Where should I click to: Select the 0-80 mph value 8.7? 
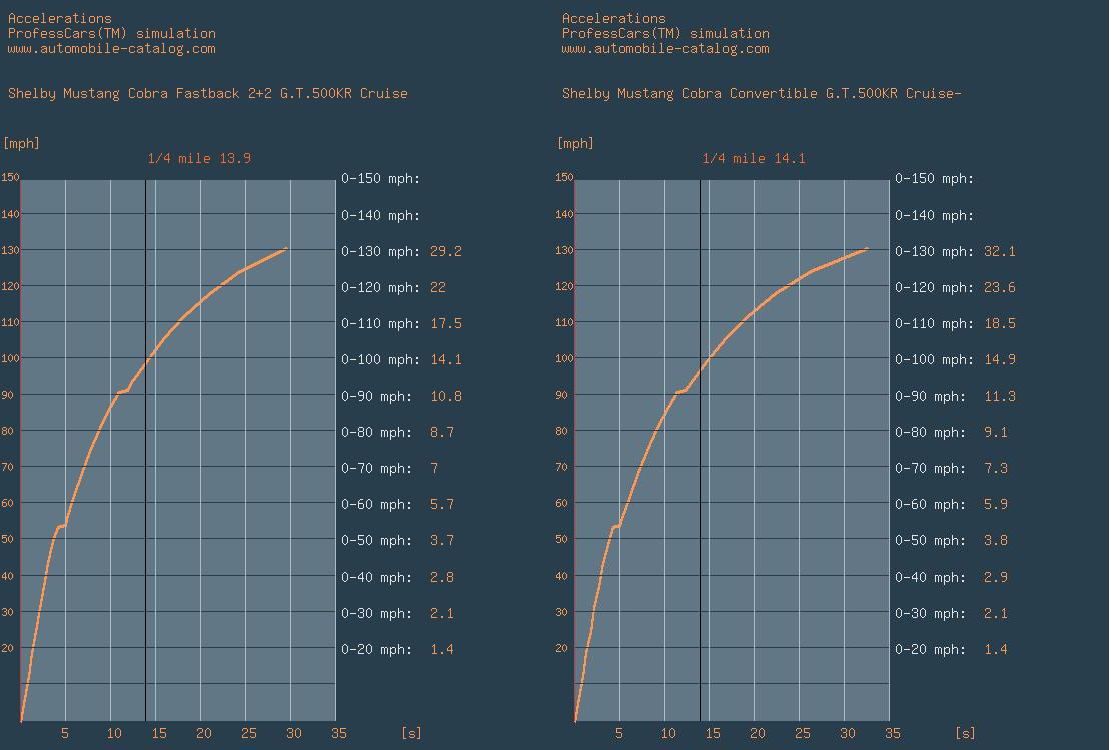tap(442, 433)
